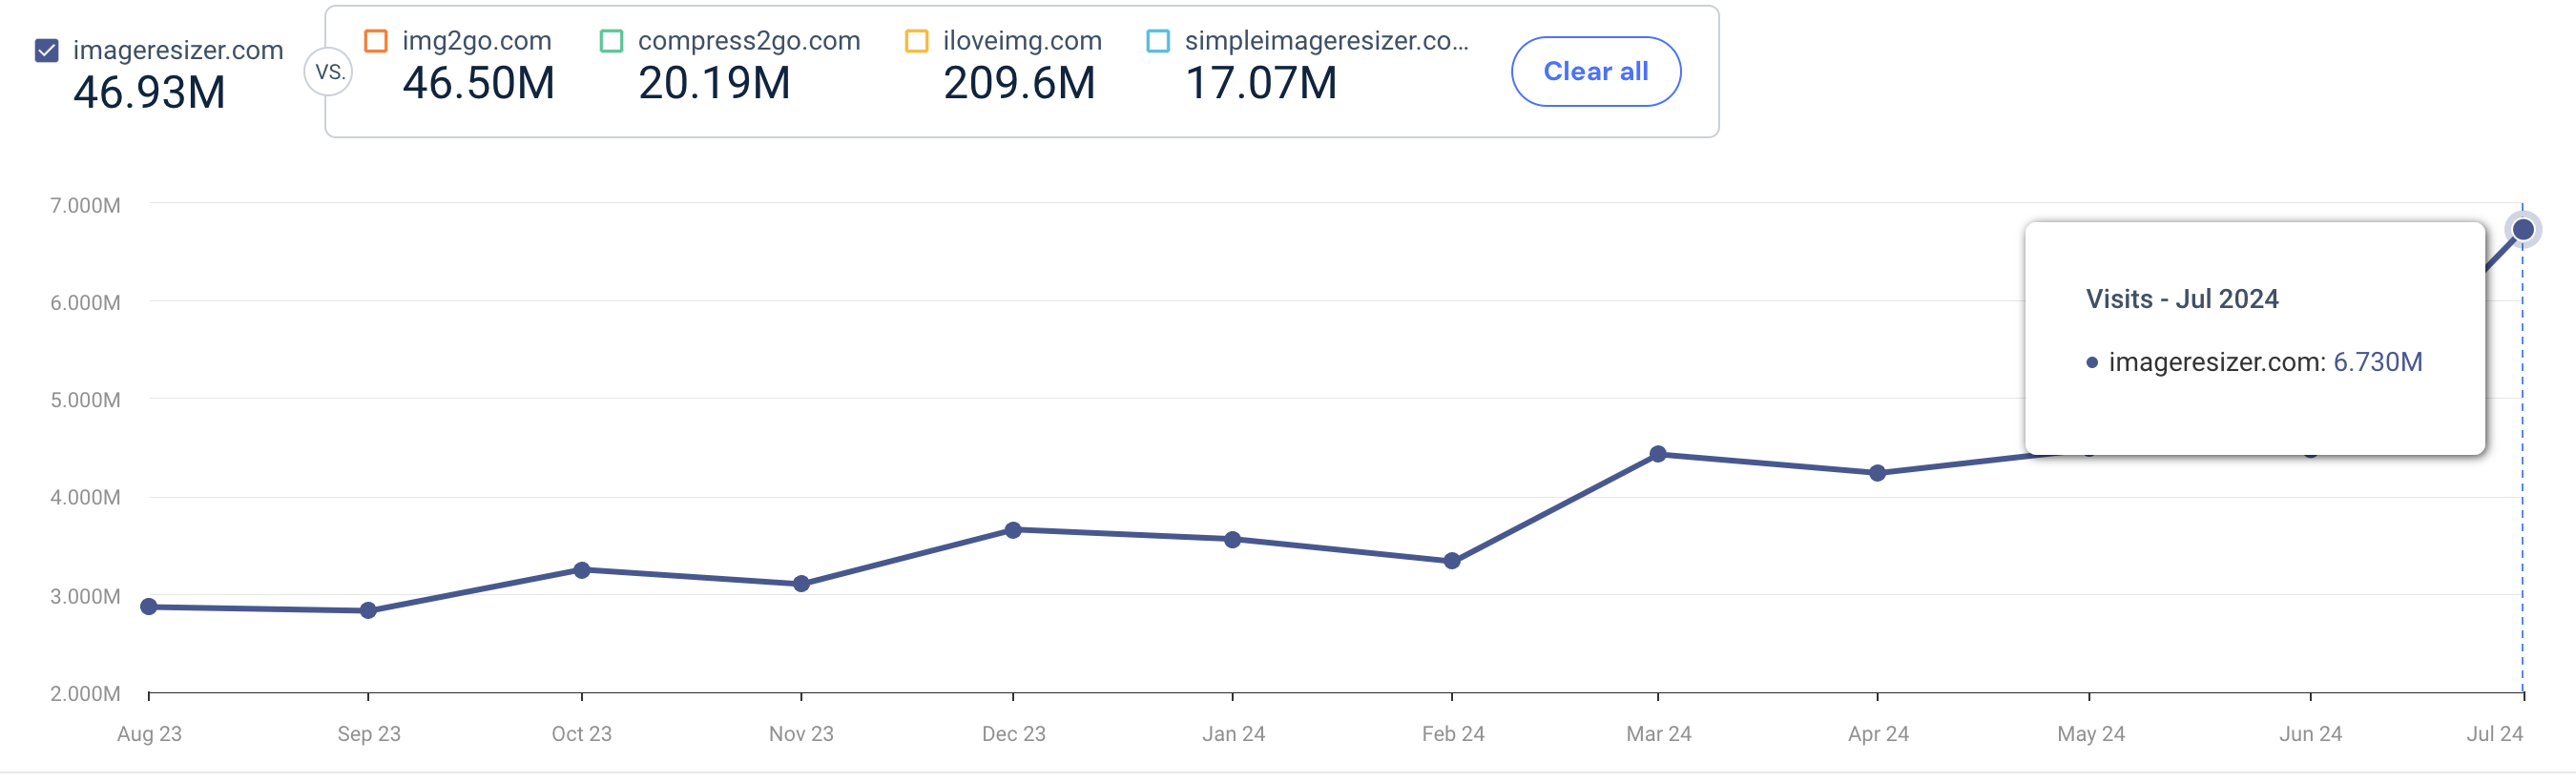Click the 5.000M y-axis label

(85, 400)
